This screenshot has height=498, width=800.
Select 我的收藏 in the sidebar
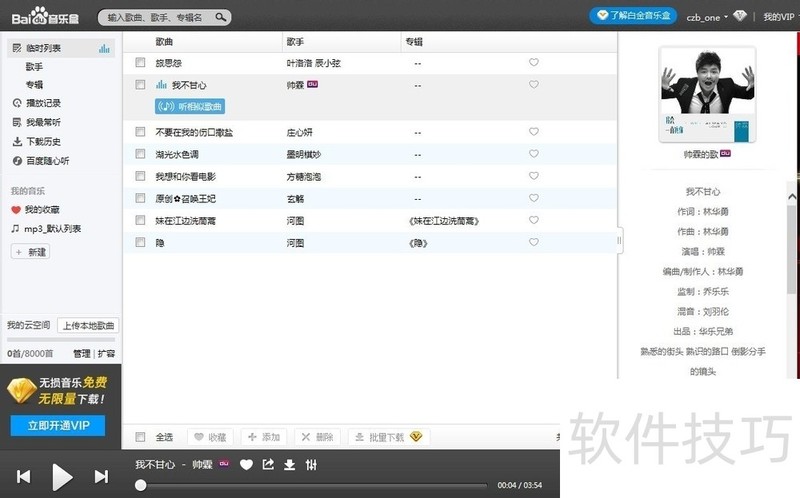pyautogui.click(x=41, y=210)
